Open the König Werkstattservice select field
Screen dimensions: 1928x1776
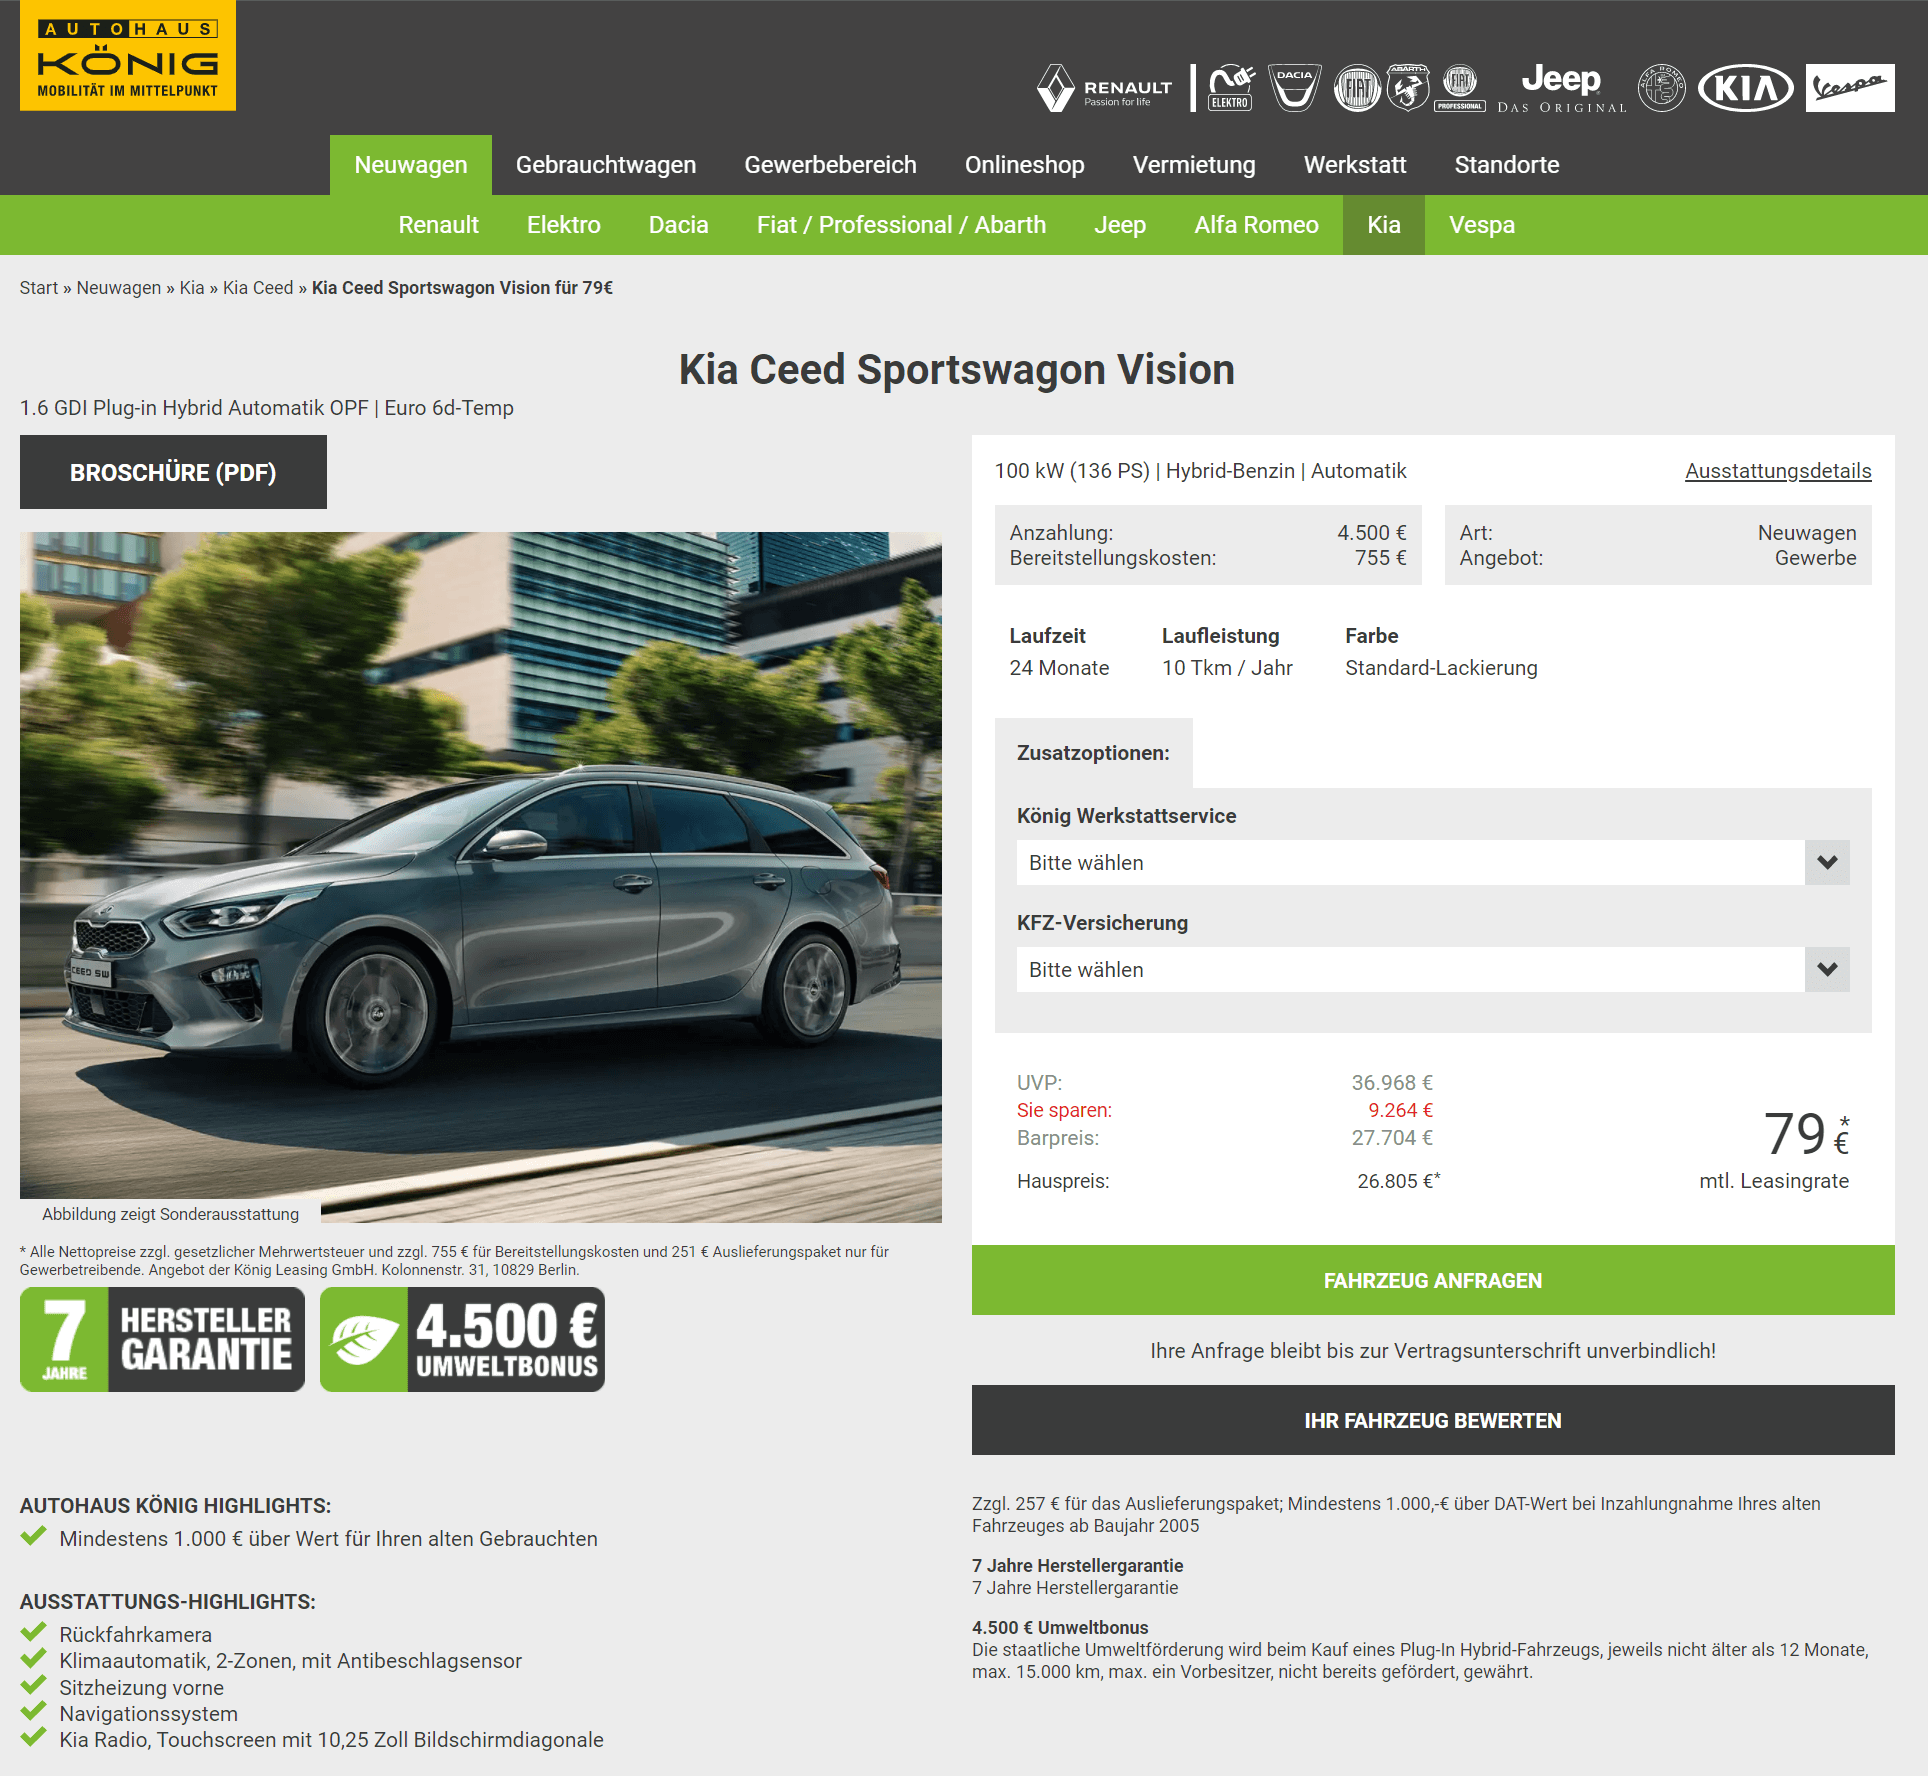[x=1433, y=863]
